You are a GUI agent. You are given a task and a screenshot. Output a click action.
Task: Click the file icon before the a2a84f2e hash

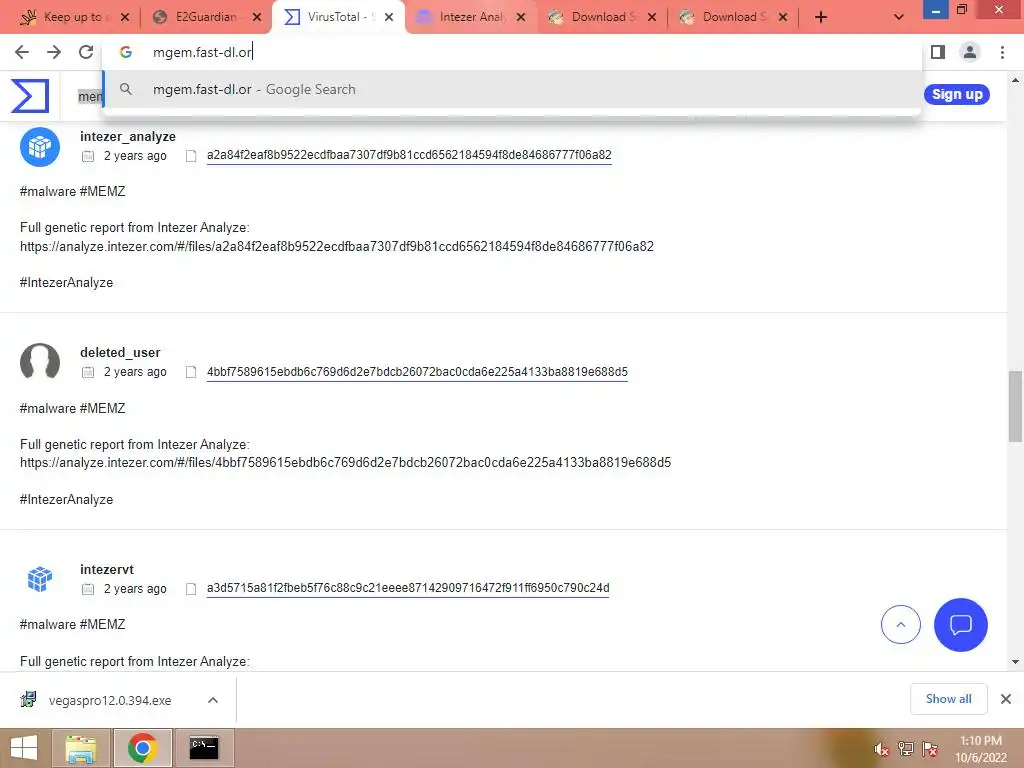coord(191,156)
